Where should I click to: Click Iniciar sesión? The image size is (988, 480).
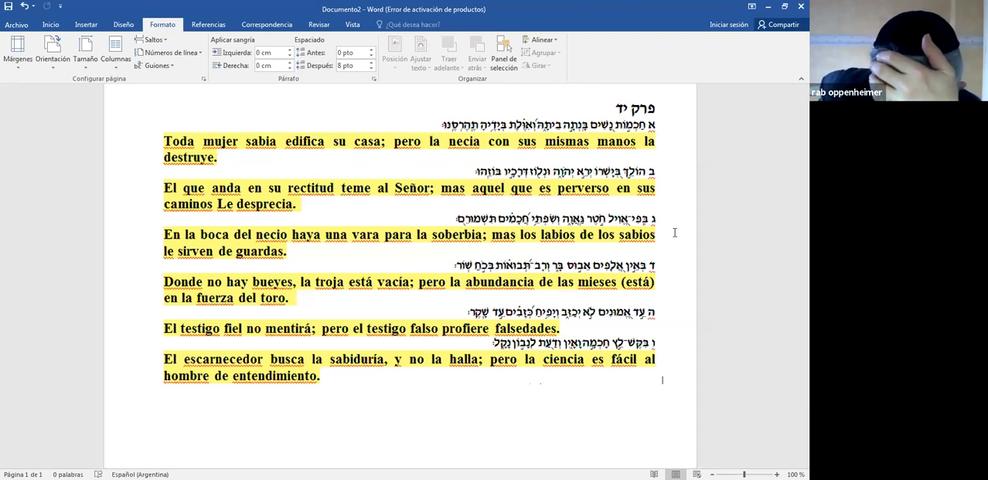728,25
